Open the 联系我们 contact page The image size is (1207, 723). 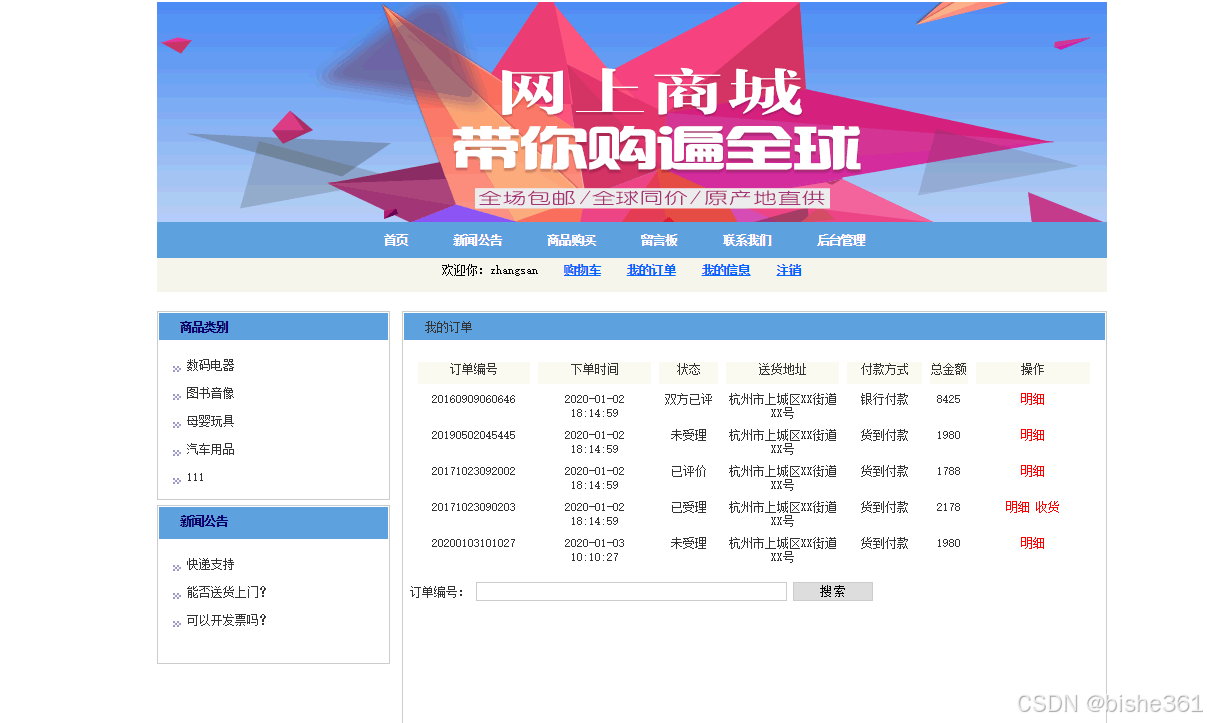pyautogui.click(x=747, y=240)
